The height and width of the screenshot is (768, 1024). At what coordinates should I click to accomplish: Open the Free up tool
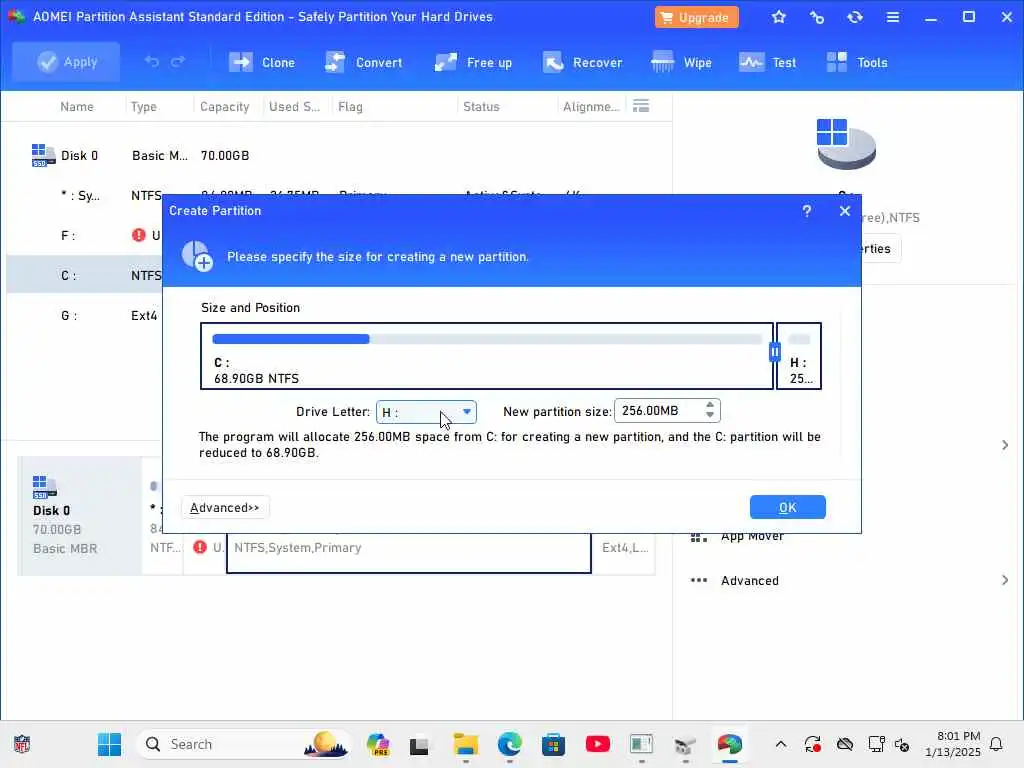coord(473,63)
